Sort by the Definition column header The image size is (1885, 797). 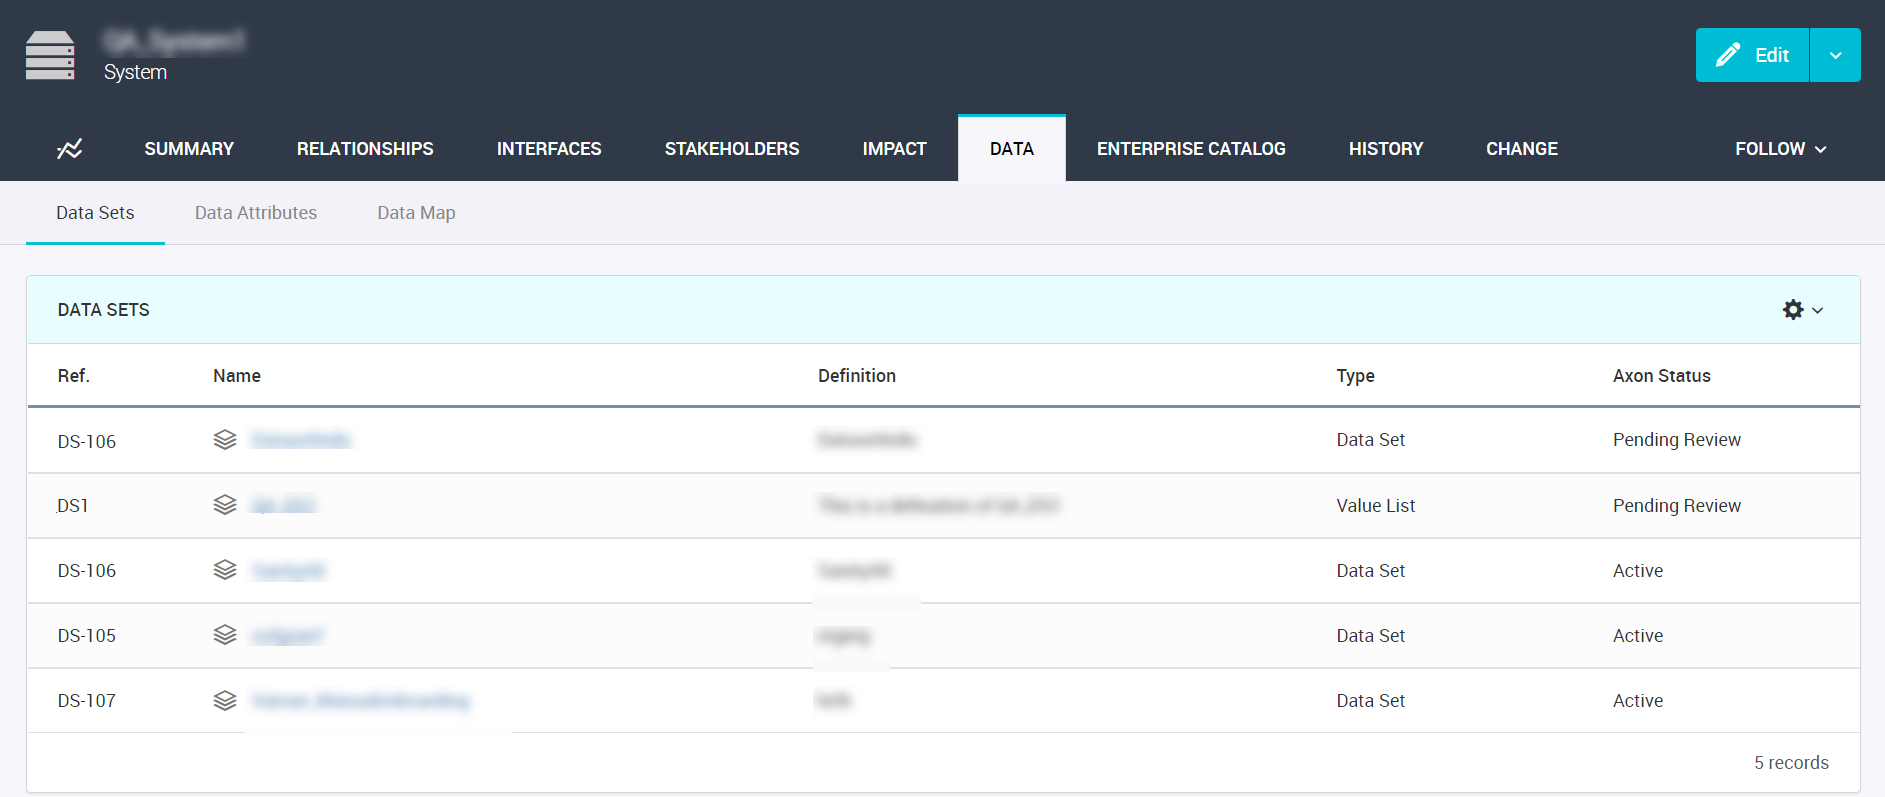pos(857,376)
